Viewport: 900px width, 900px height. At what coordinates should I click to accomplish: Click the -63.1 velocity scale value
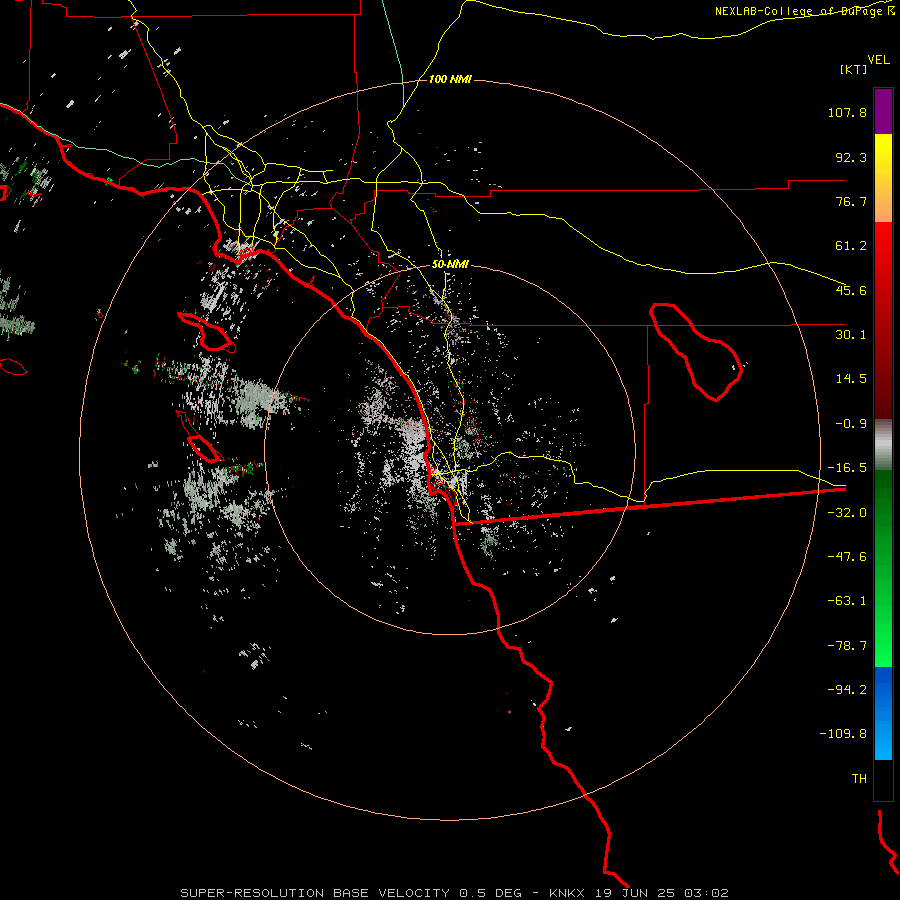click(x=847, y=601)
